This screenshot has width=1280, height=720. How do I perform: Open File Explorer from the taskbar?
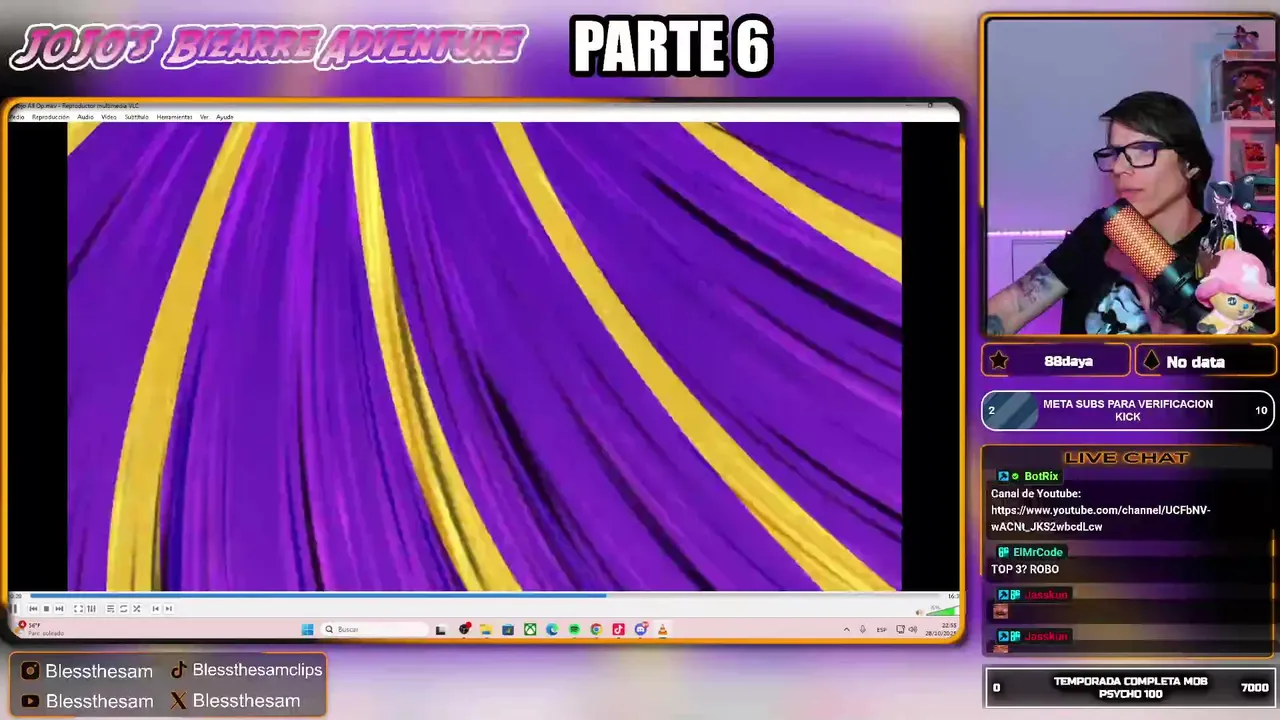[485, 629]
